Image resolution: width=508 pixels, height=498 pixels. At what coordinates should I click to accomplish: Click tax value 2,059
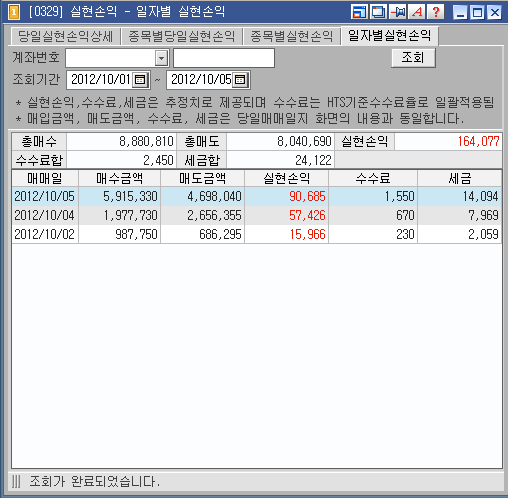pyautogui.click(x=483, y=234)
